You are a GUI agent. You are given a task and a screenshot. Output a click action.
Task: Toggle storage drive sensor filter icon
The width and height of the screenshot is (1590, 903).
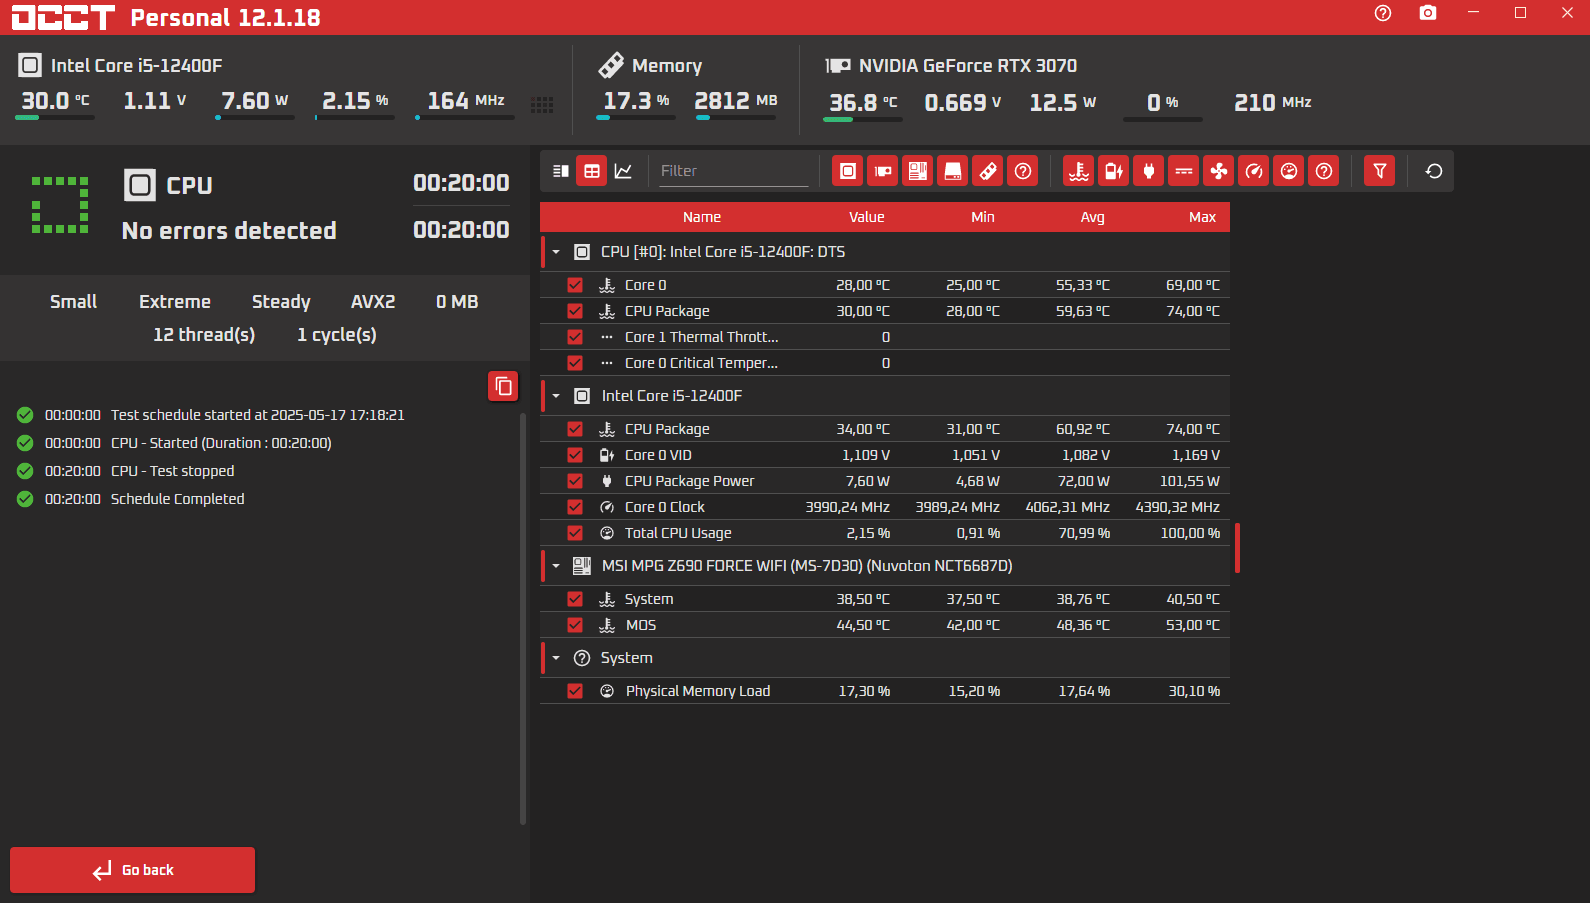pos(952,171)
